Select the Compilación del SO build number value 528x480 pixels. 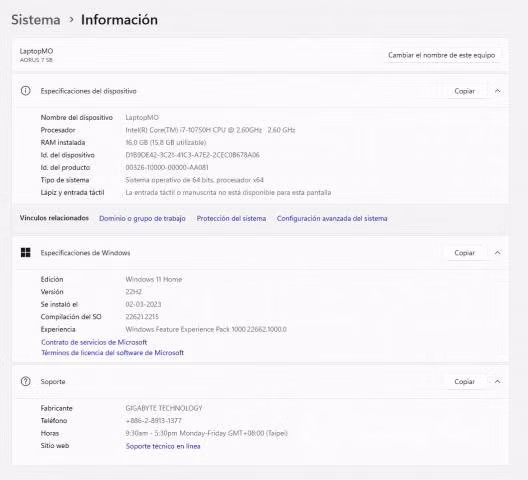tap(142, 317)
